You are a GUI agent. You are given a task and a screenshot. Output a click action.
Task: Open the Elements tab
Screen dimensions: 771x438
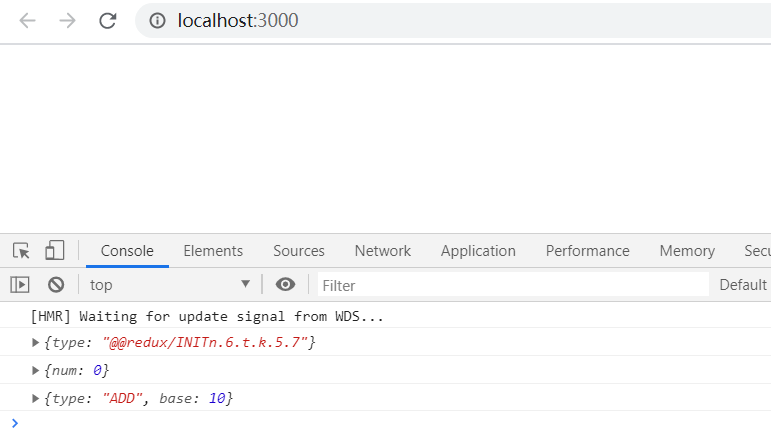213,251
